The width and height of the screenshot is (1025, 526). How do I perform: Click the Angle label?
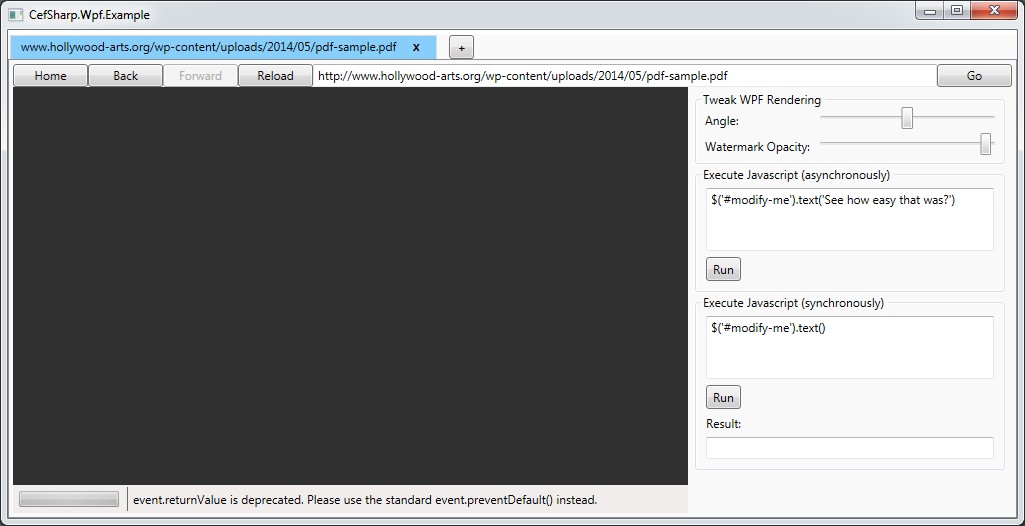coord(722,121)
